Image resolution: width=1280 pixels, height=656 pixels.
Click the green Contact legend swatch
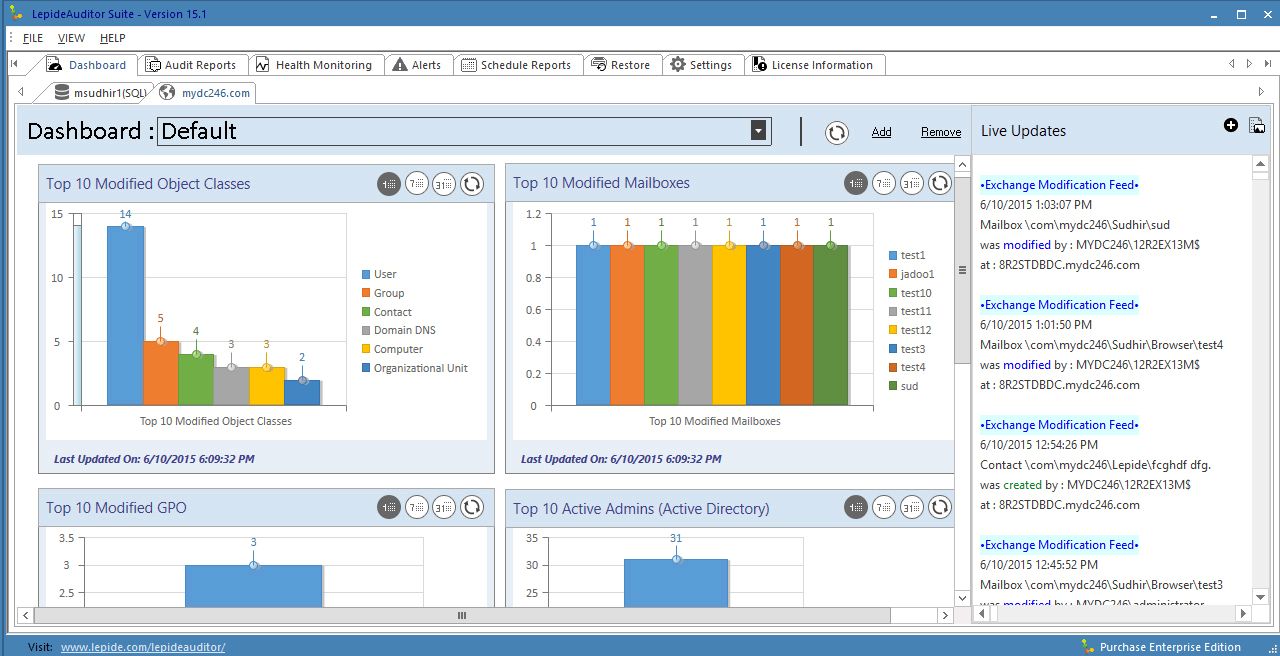[x=366, y=312]
